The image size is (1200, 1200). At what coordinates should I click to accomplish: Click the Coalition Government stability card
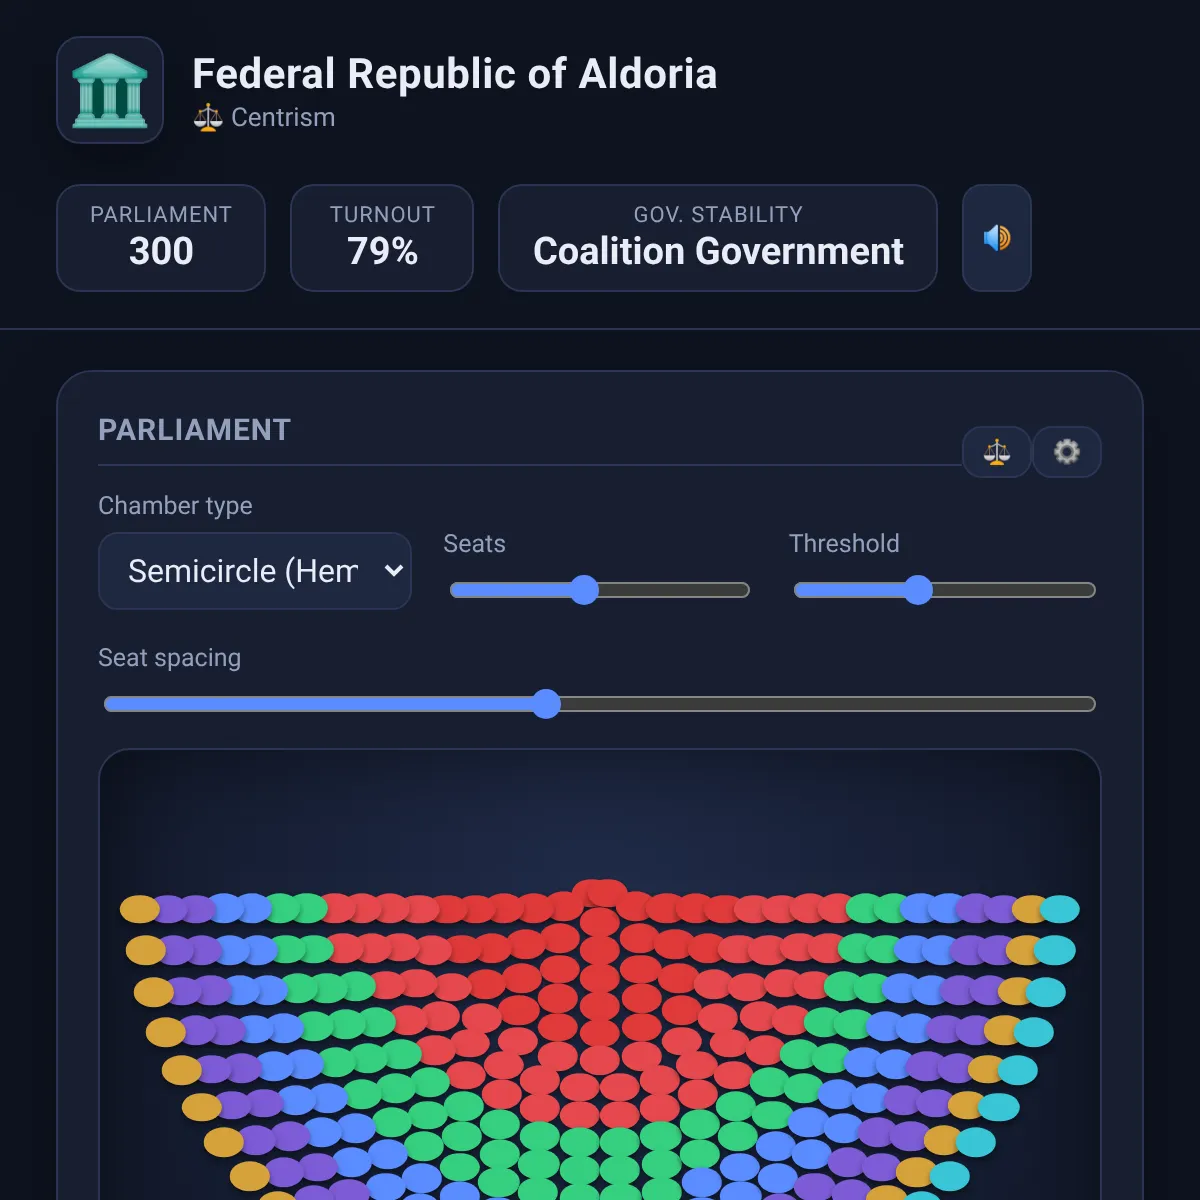tap(718, 238)
